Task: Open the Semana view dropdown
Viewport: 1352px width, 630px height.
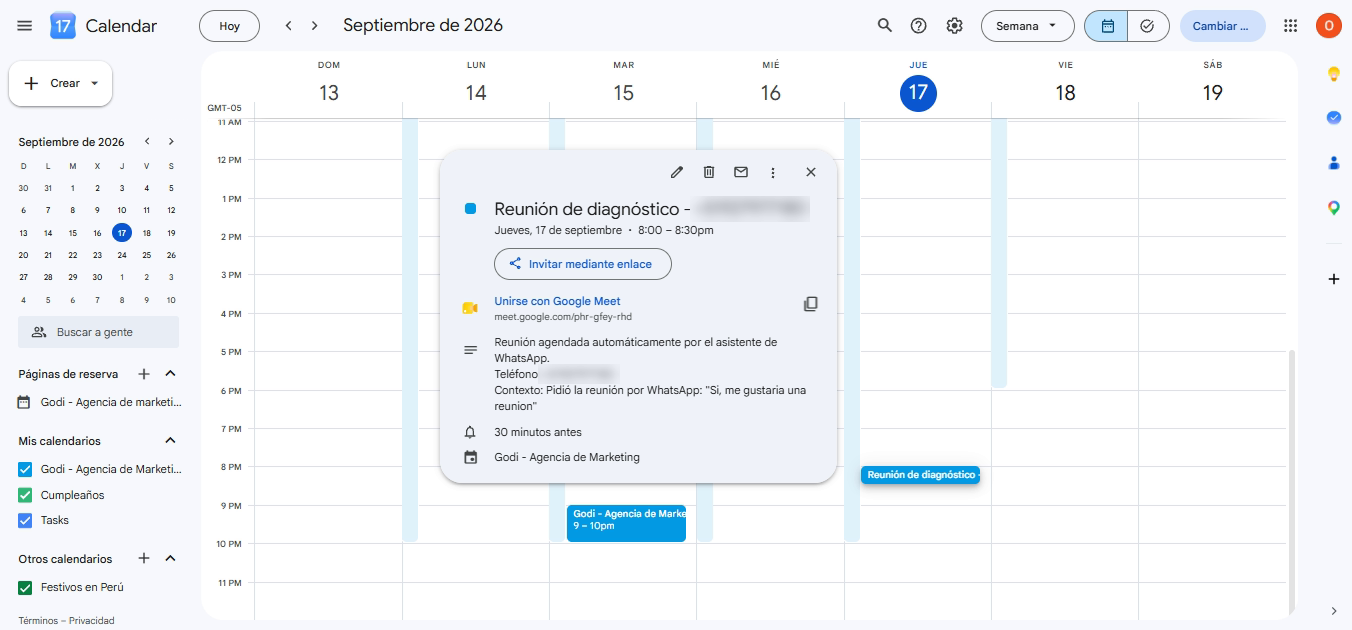Action: (x=1027, y=26)
